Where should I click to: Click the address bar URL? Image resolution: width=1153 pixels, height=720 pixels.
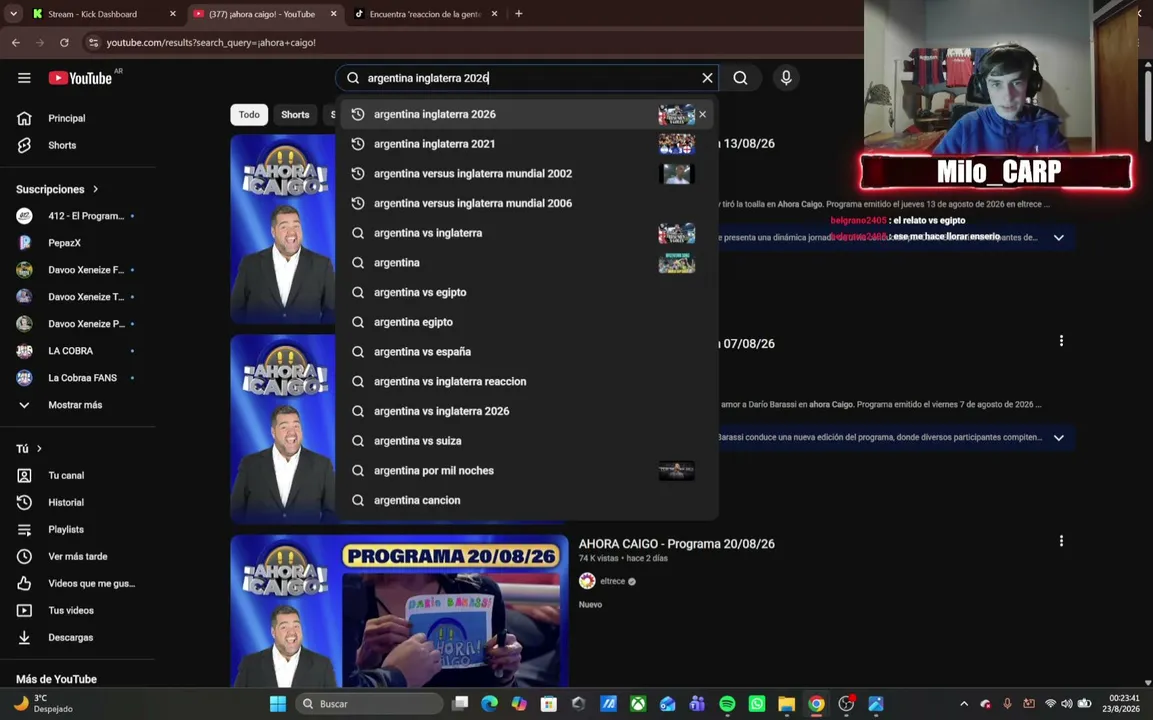(x=211, y=43)
